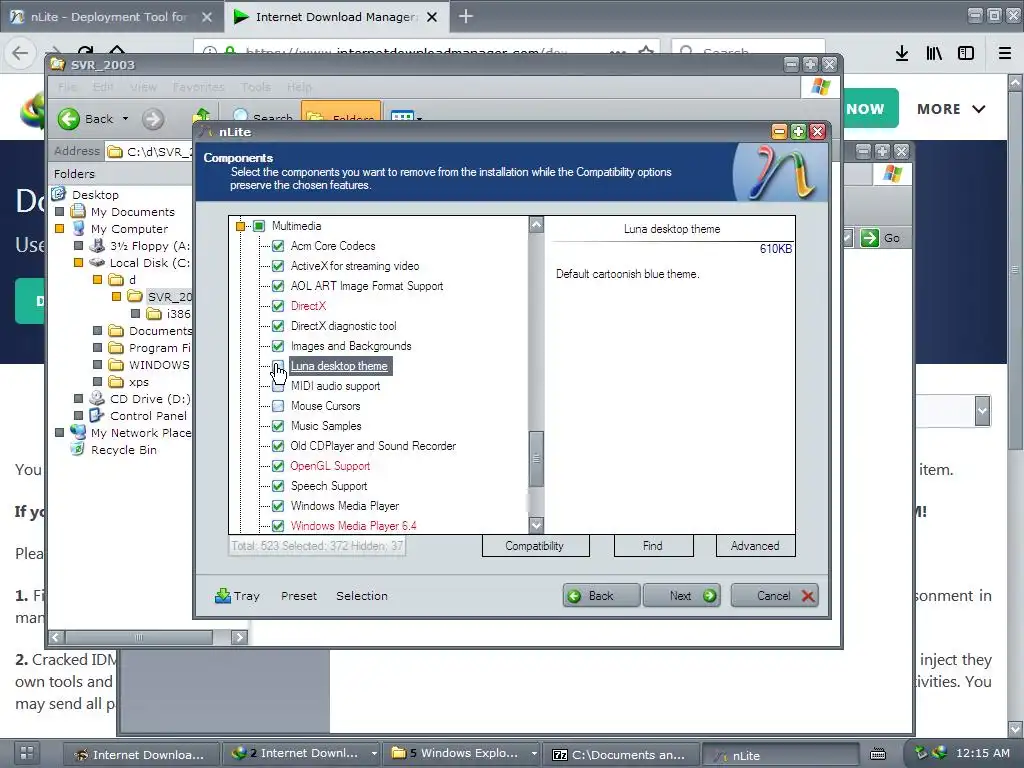Open the Back button dropdown arrow
The height and width of the screenshot is (768, 1024).
125,119
